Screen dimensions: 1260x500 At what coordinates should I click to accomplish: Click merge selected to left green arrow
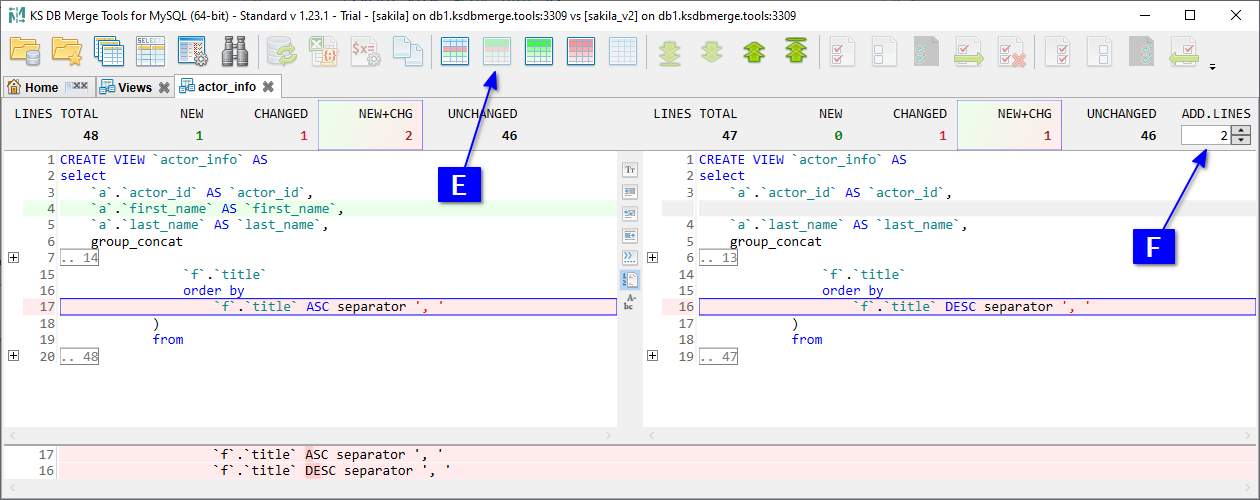click(x=1185, y=51)
